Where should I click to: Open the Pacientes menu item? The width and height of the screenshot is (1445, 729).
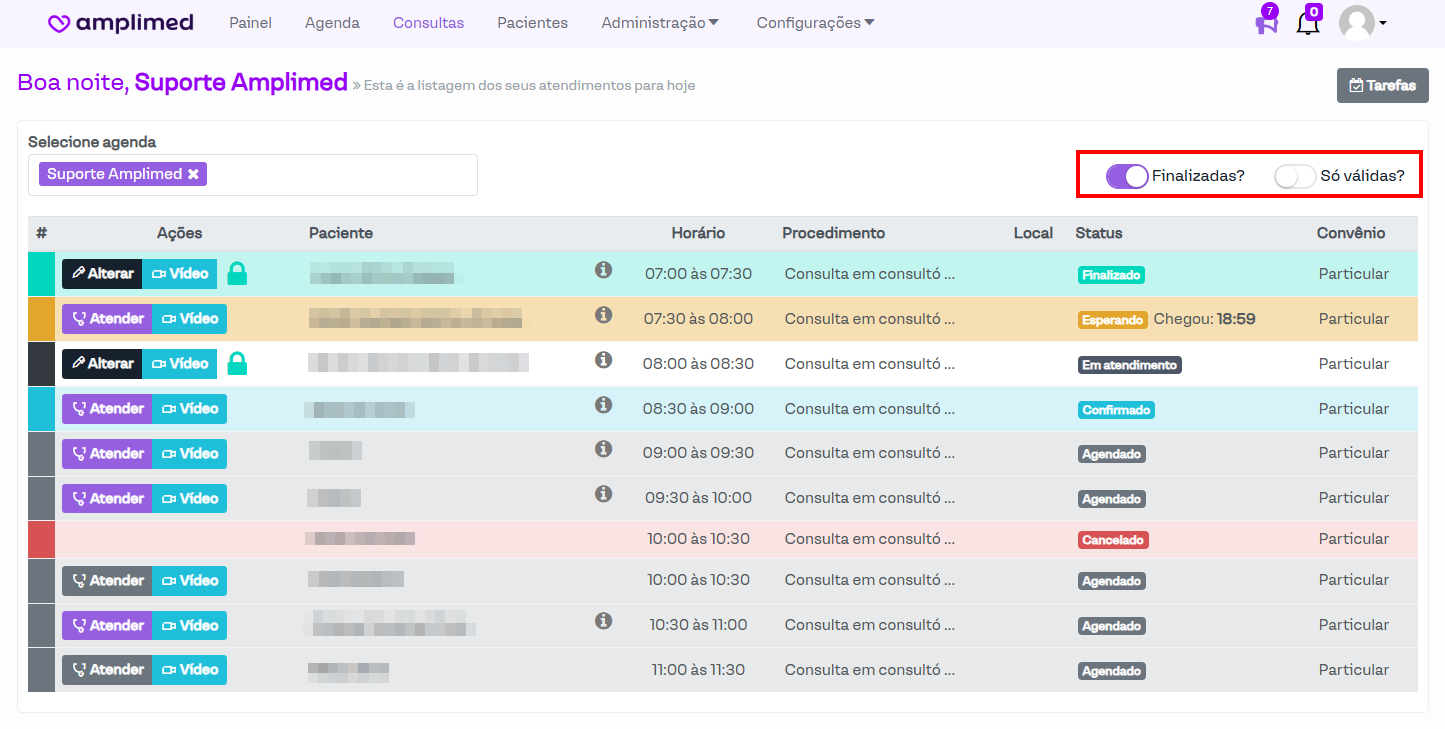(x=532, y=23)
